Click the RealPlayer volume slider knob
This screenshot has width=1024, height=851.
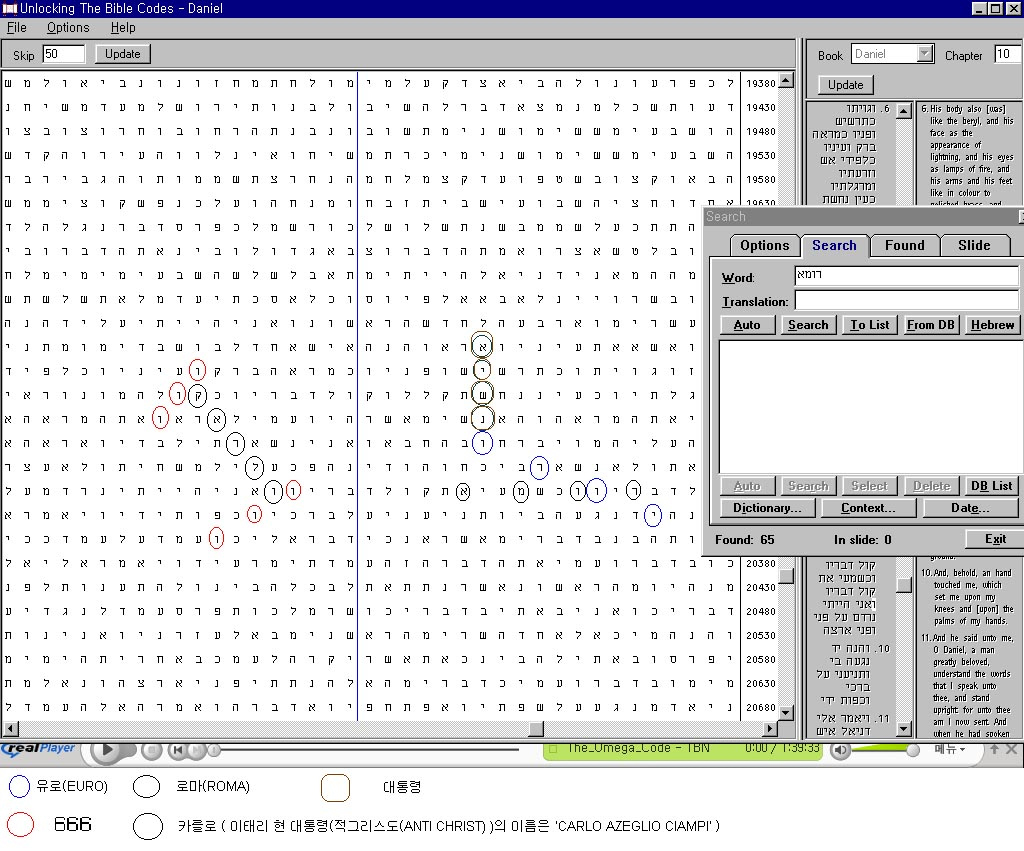pos(913,750)
